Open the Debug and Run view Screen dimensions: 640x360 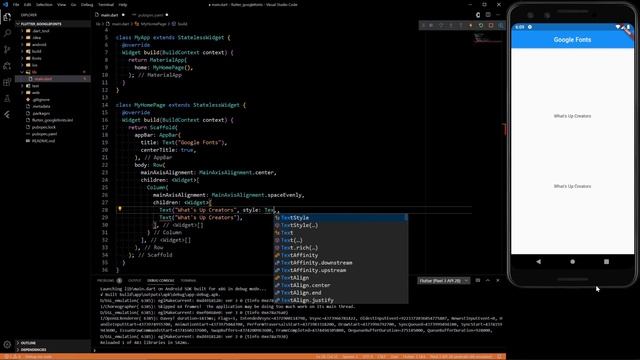[7, 66]
